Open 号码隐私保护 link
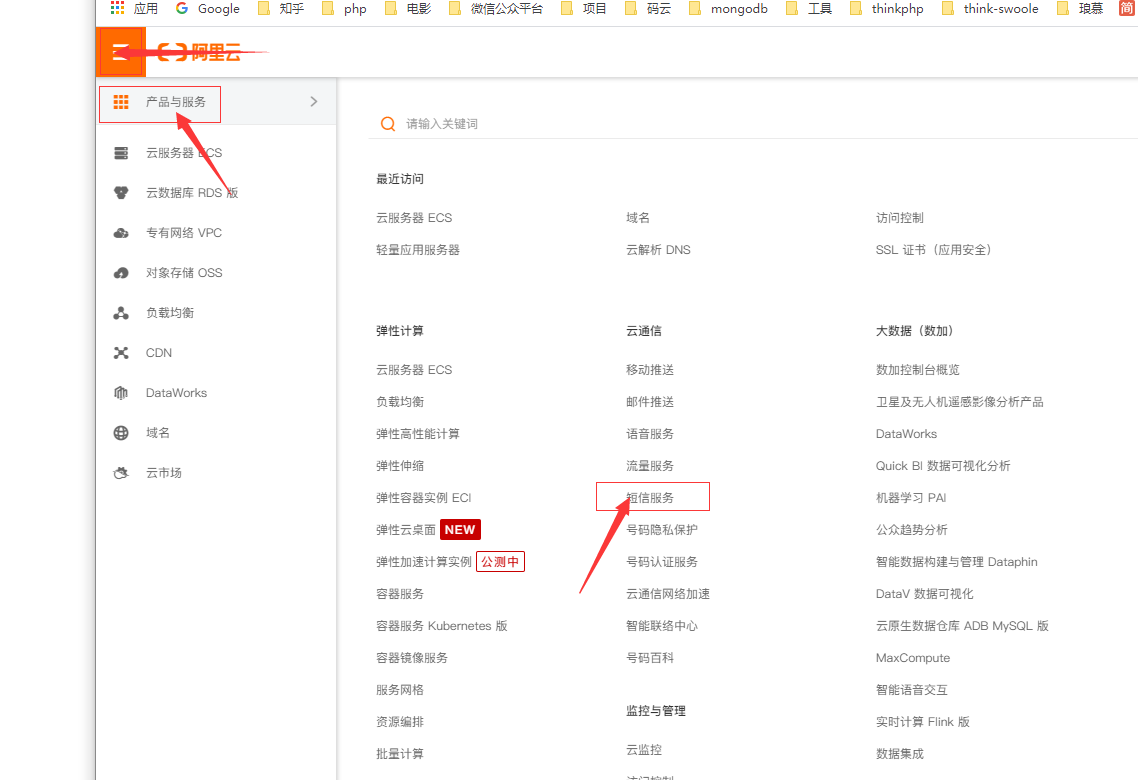 click(x=662, y=530)
